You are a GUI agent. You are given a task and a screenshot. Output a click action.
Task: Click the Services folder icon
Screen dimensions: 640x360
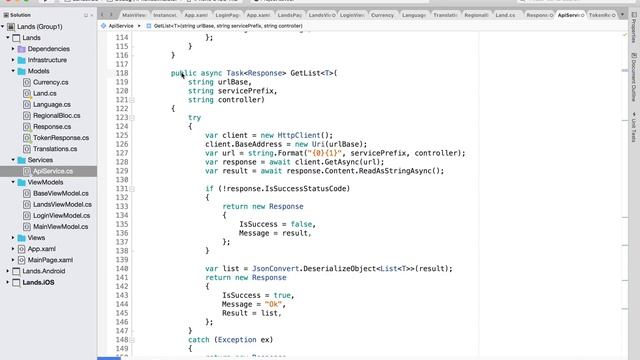(22, 160)
